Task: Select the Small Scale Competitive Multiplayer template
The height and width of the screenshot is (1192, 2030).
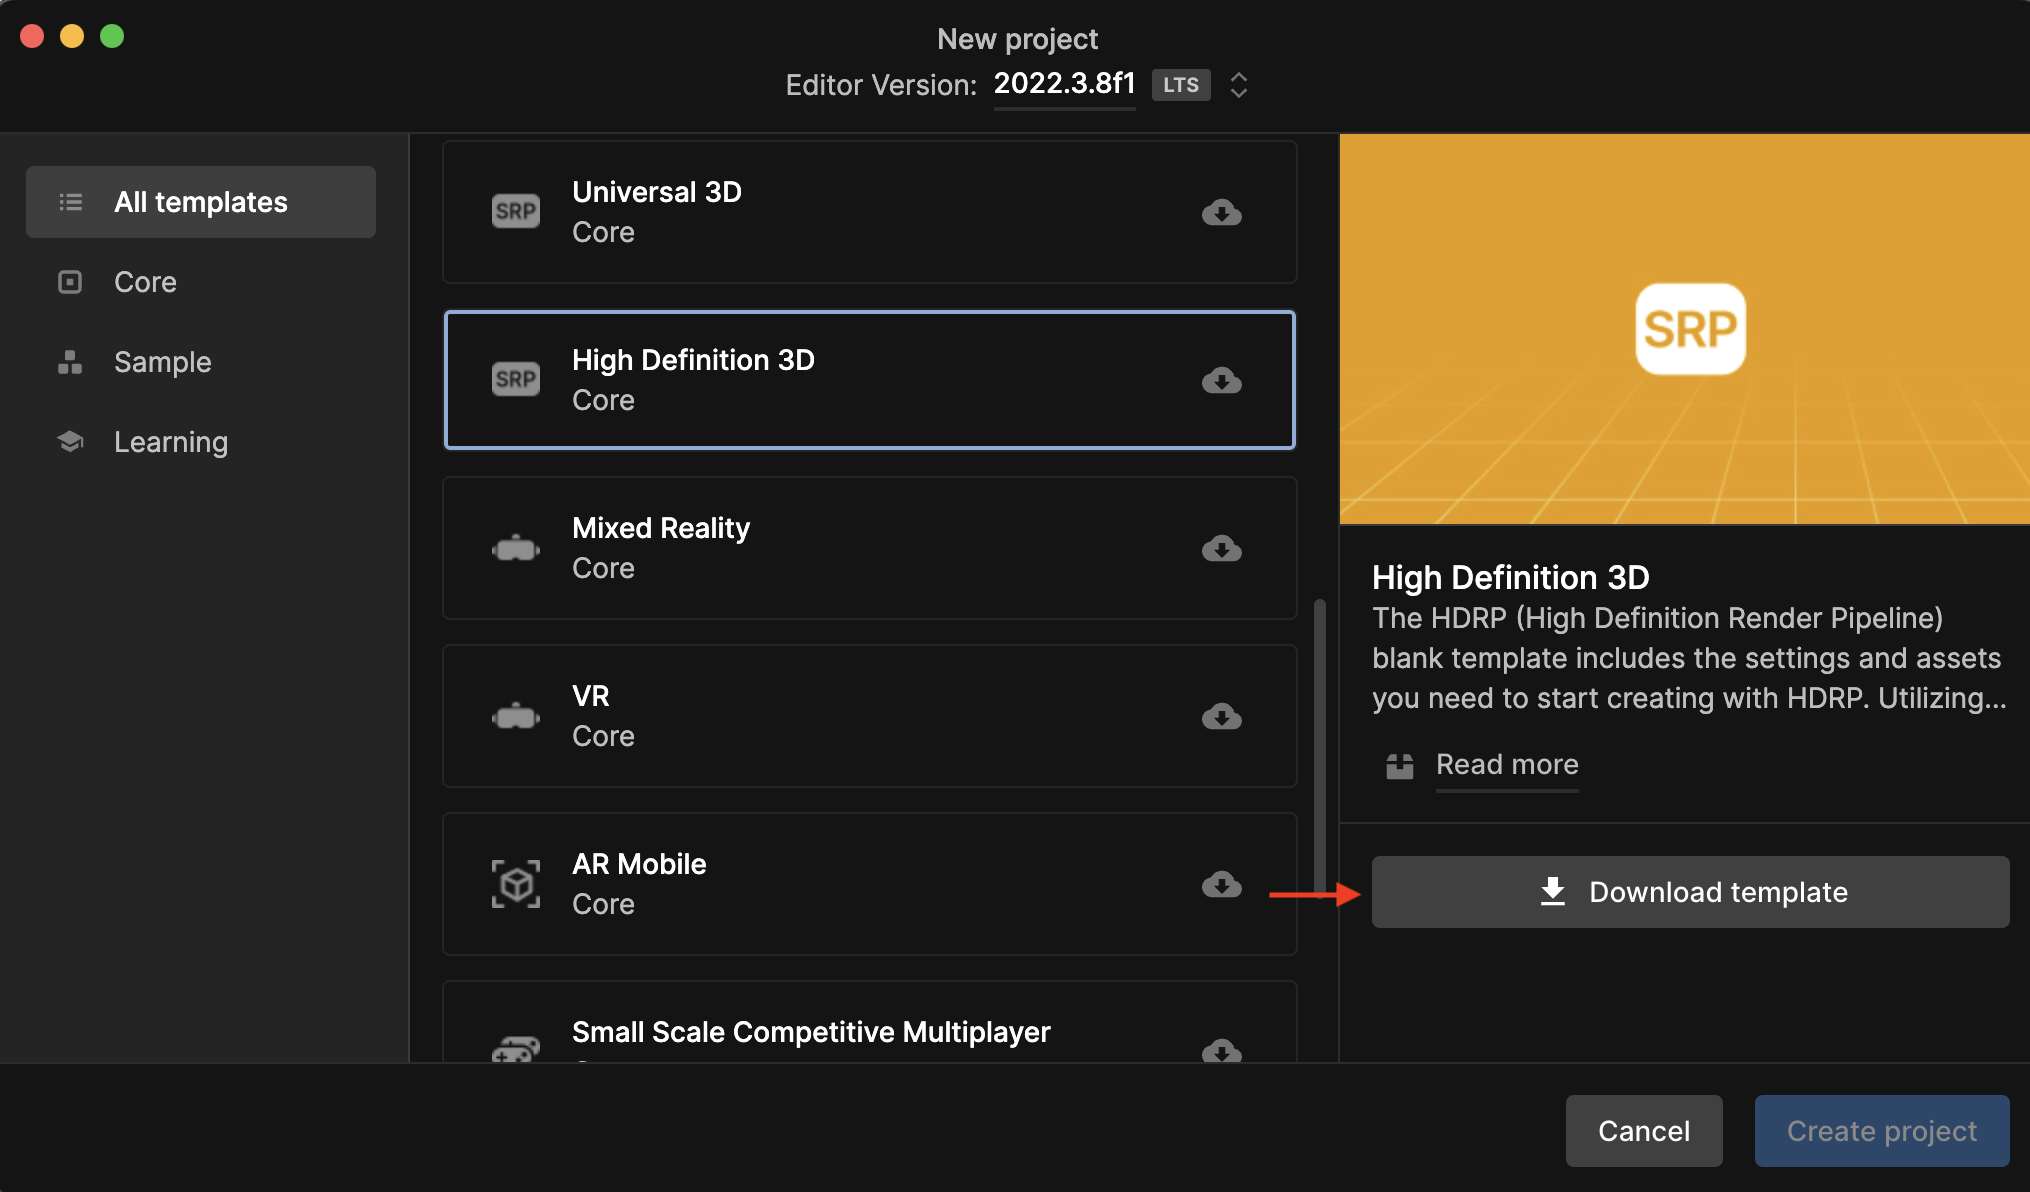Action: tap(810, 1031)
